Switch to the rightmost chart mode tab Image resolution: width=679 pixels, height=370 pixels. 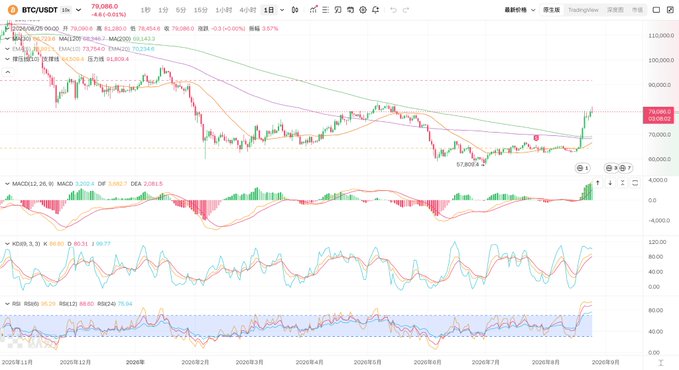pos(637,10)
